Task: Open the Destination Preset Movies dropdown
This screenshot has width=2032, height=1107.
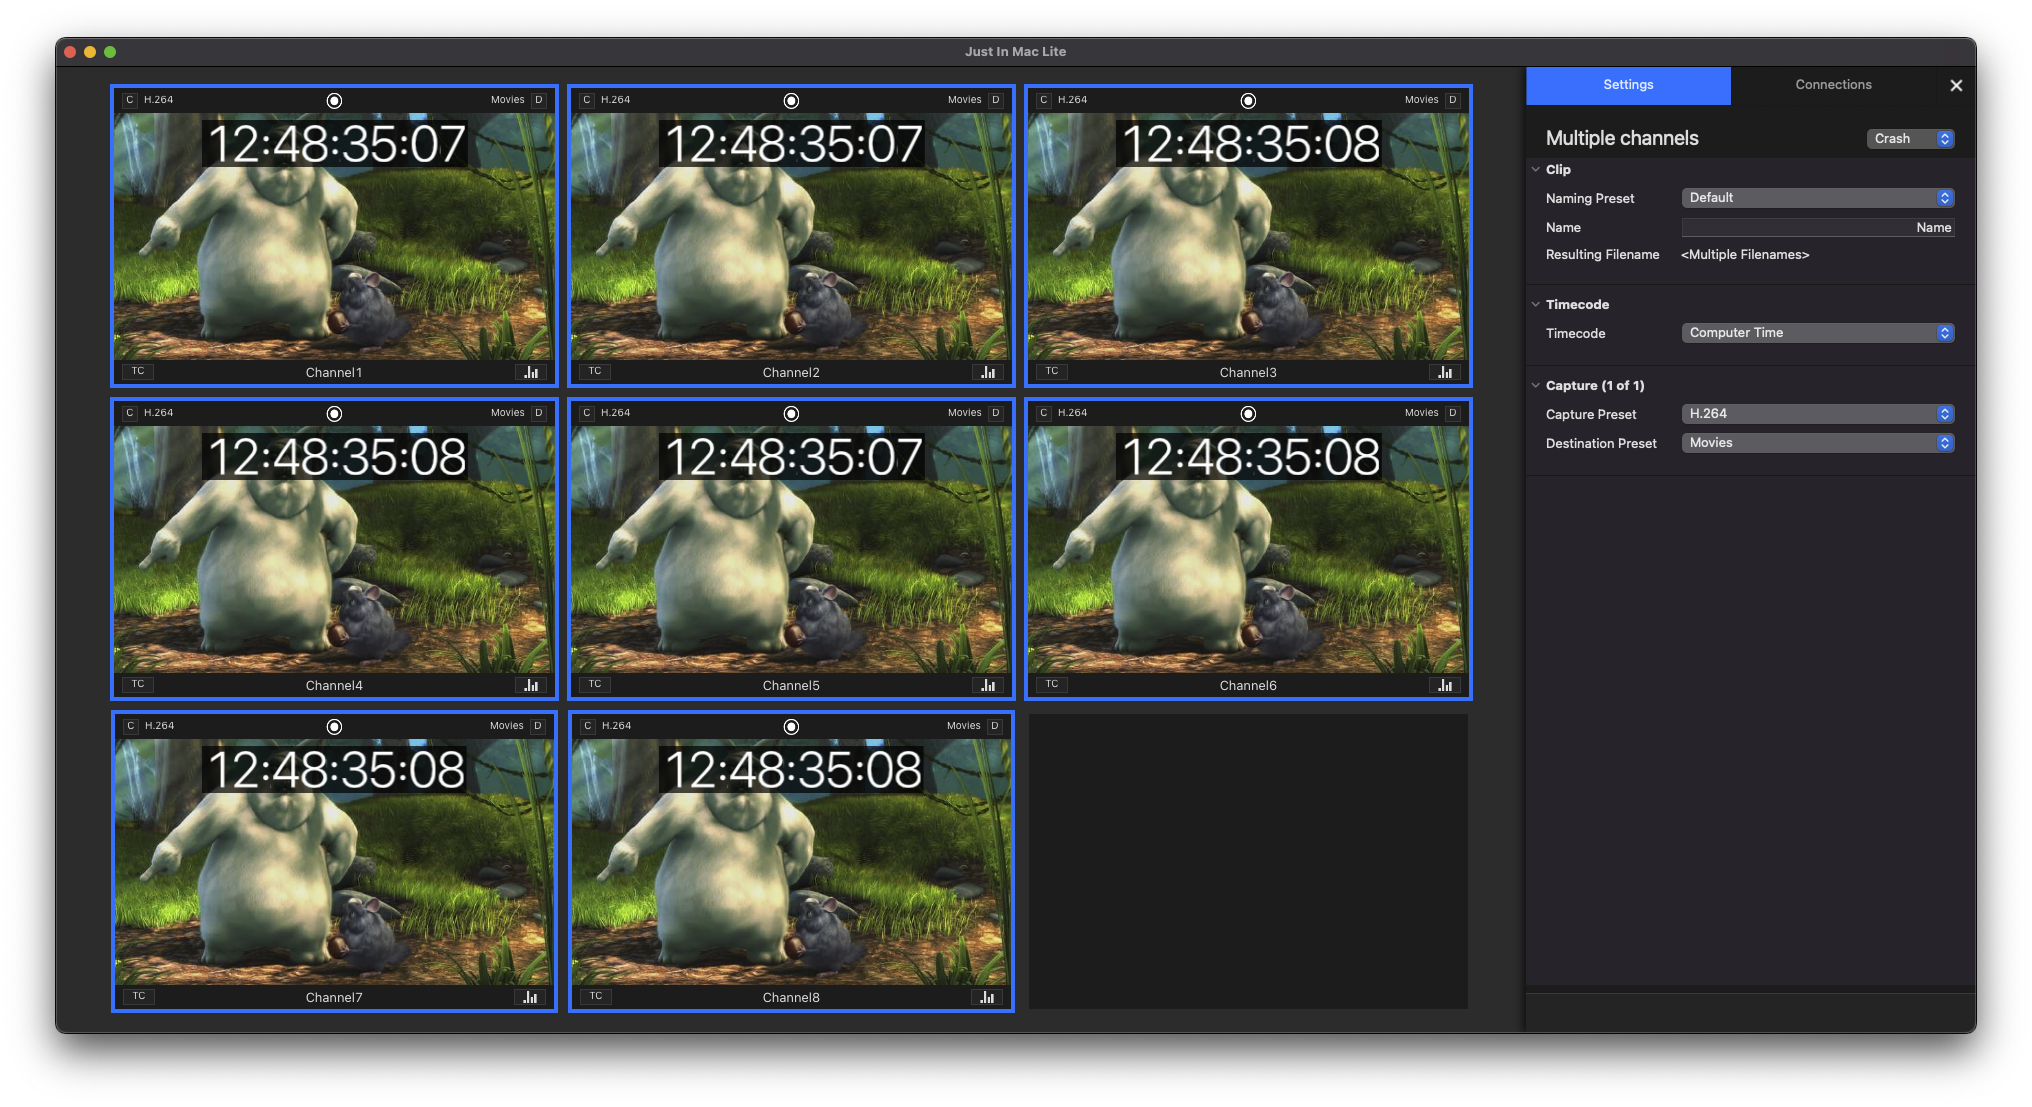Action: [x=1817, y=443]
